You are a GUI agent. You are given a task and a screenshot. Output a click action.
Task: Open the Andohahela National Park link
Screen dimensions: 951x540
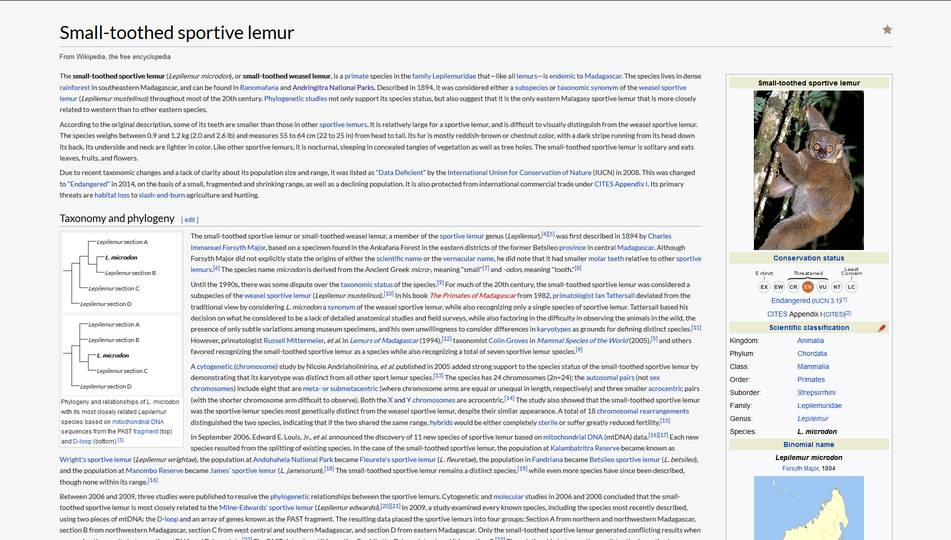(293, 459)
